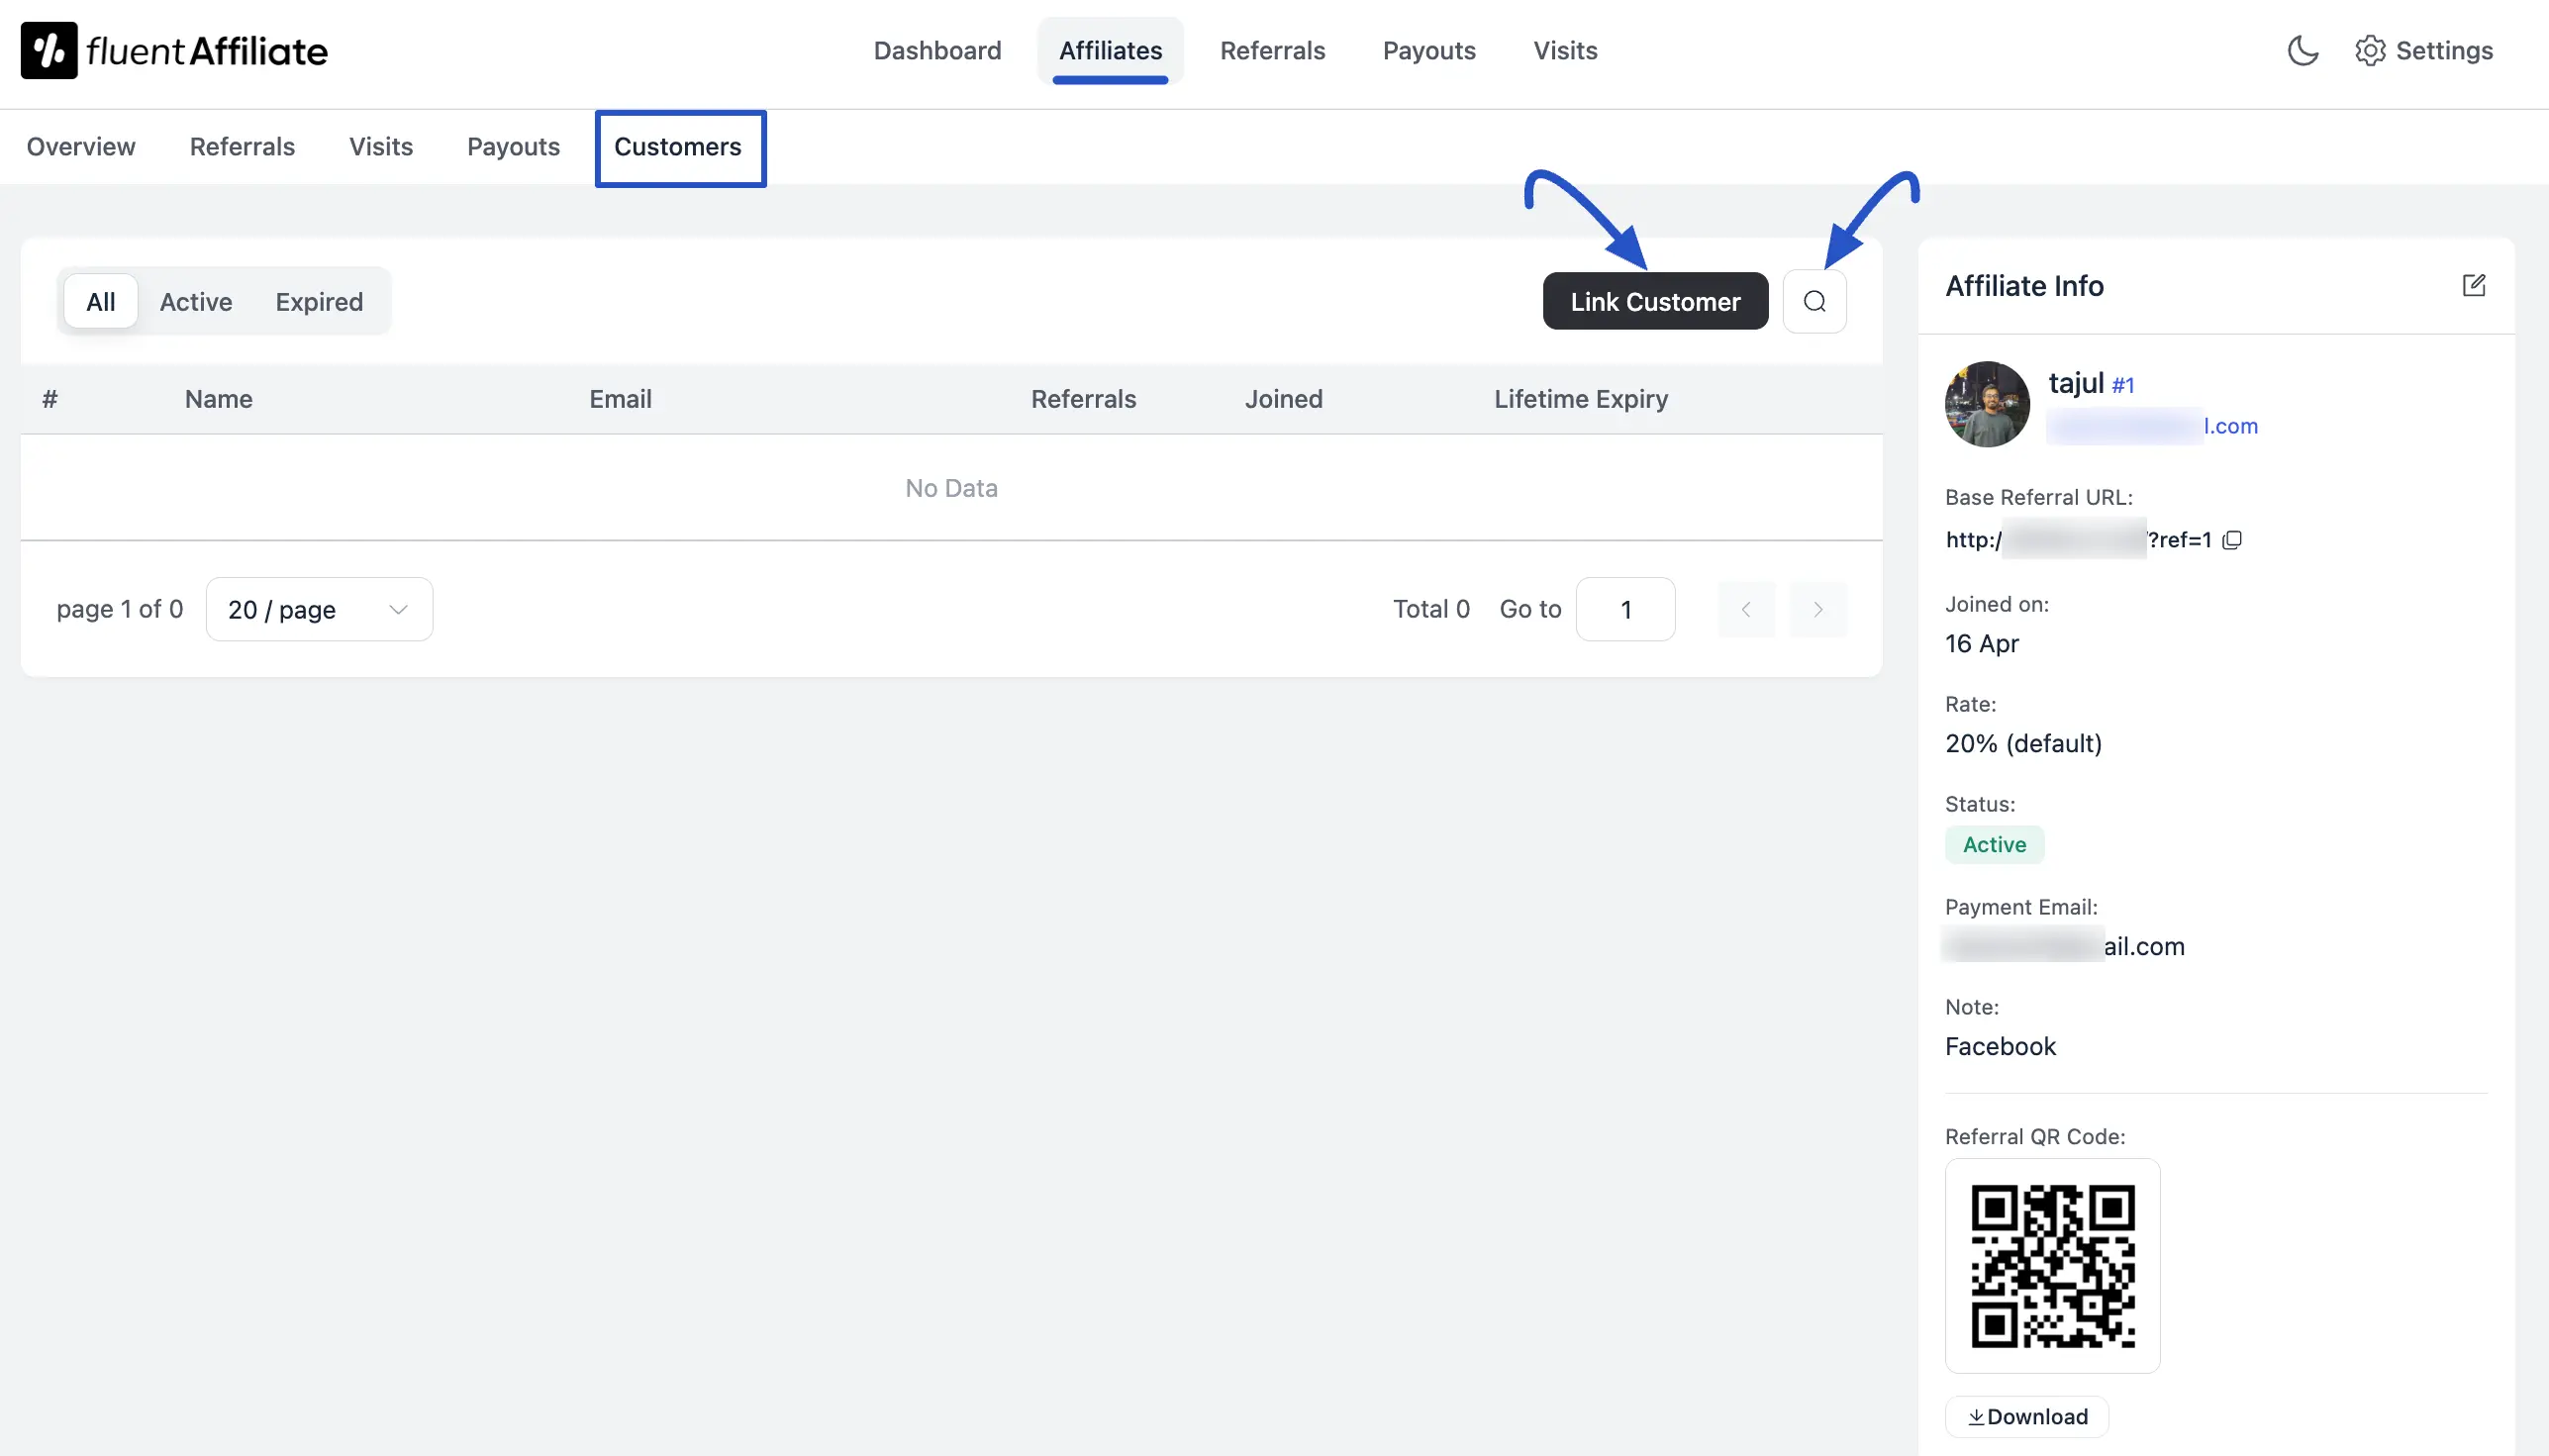
Task: Switch to the Overview tab
Action: (81, 147)
